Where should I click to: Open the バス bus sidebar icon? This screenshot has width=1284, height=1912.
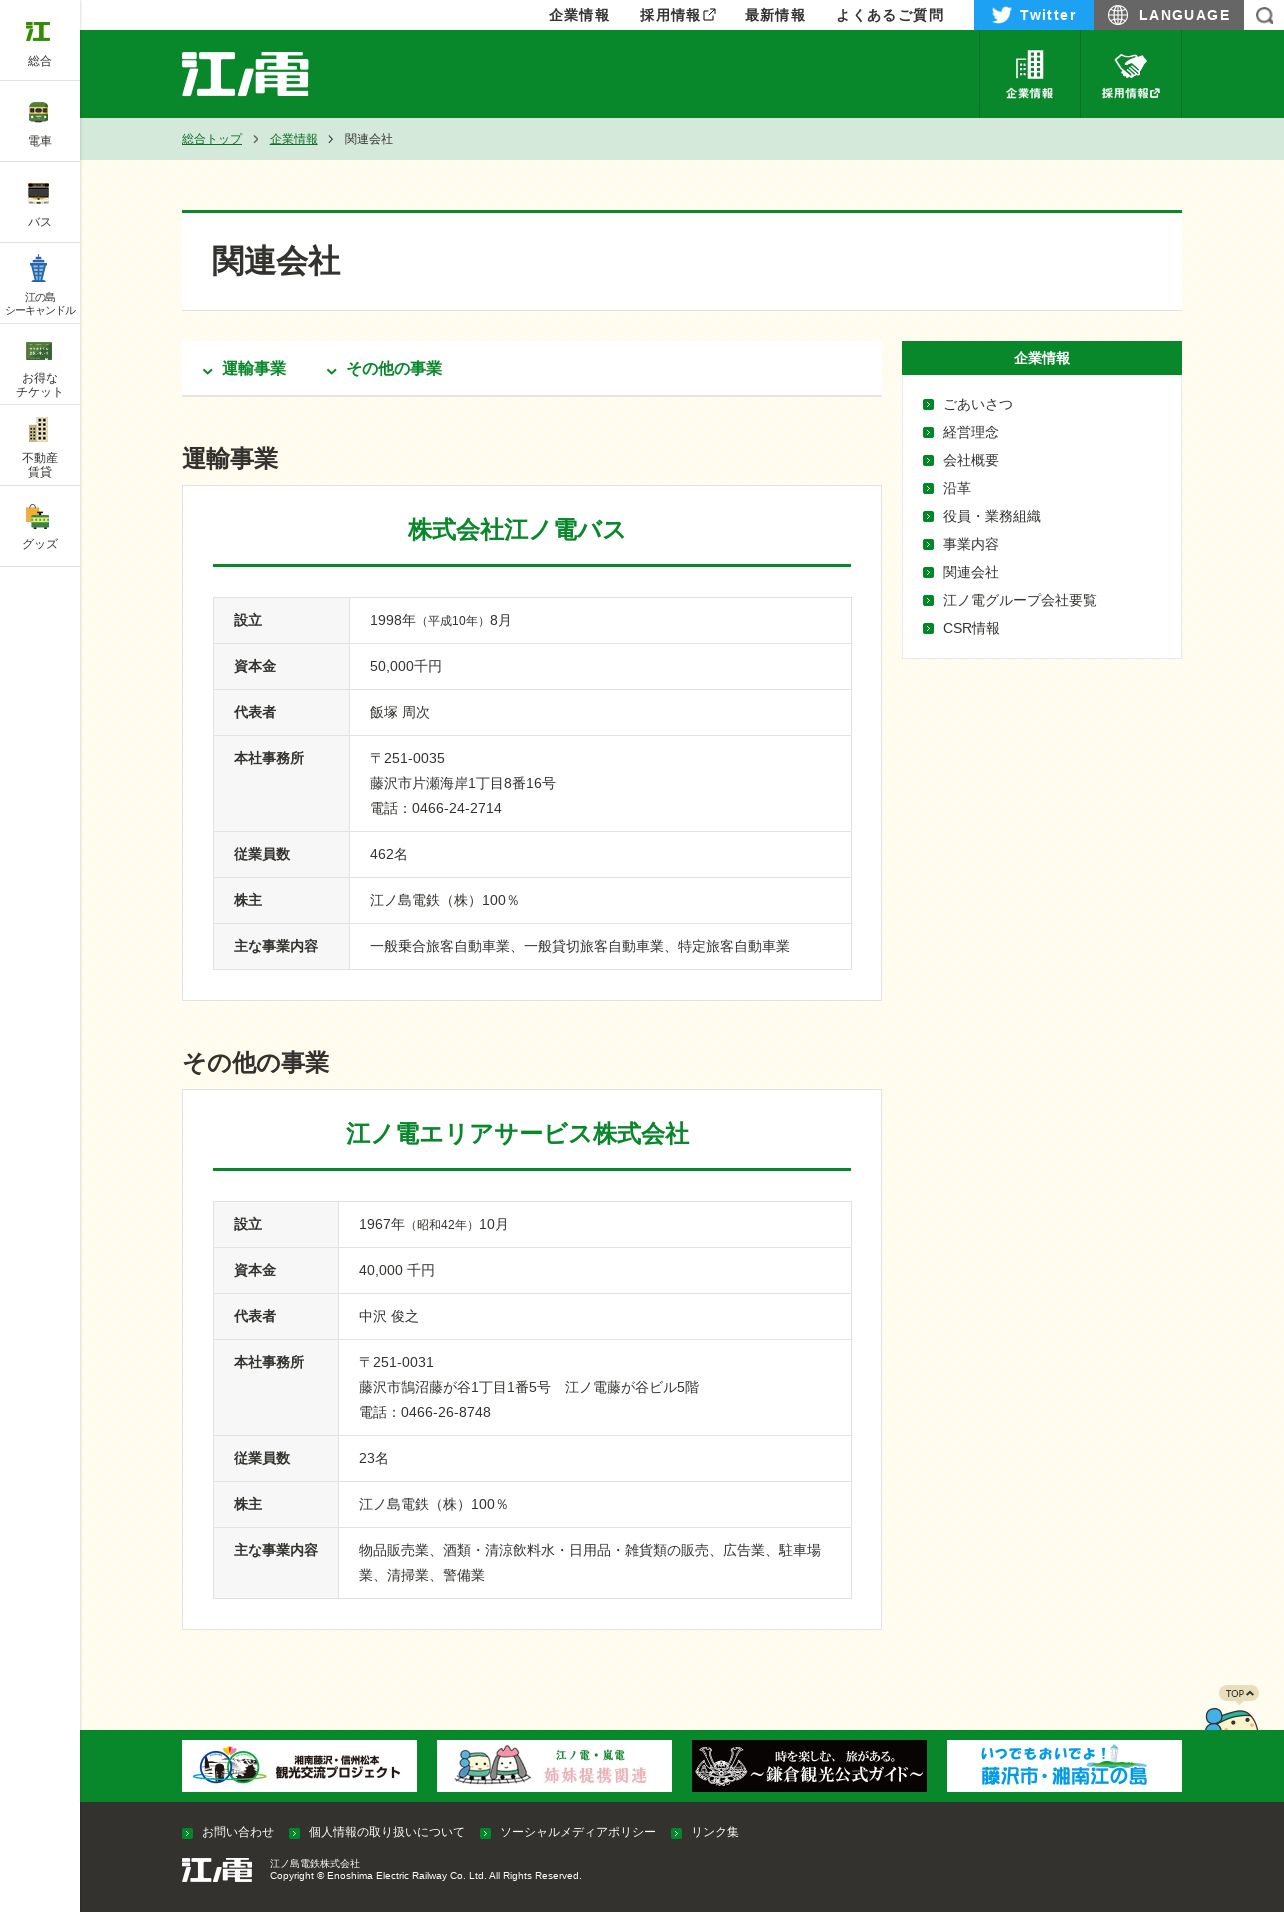point(40,203)
